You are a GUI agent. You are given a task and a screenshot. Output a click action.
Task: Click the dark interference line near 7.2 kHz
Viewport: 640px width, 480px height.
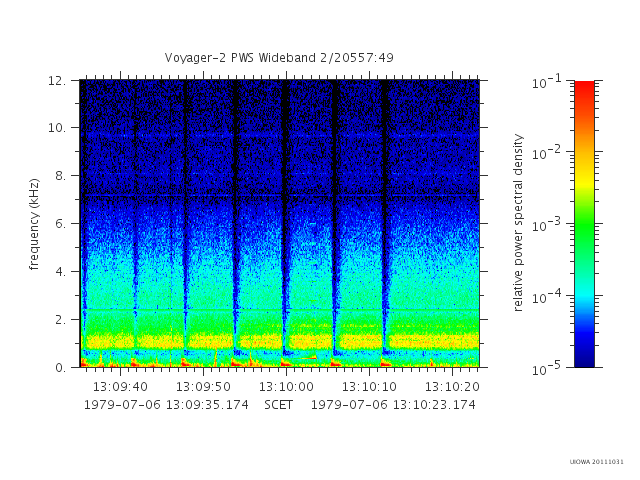click(x=280, y=196)
